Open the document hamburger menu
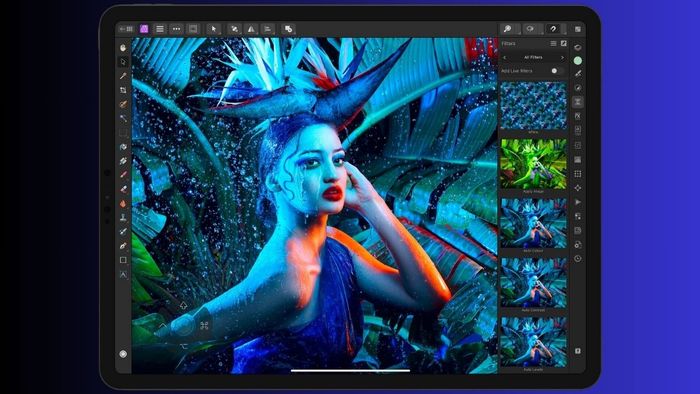 coord(160,29)
